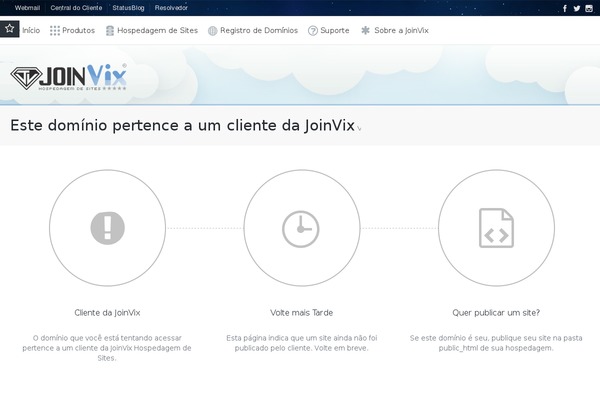
Task: Click the paragraph starting 'O domínio que você está'
Action: (107, 348)
